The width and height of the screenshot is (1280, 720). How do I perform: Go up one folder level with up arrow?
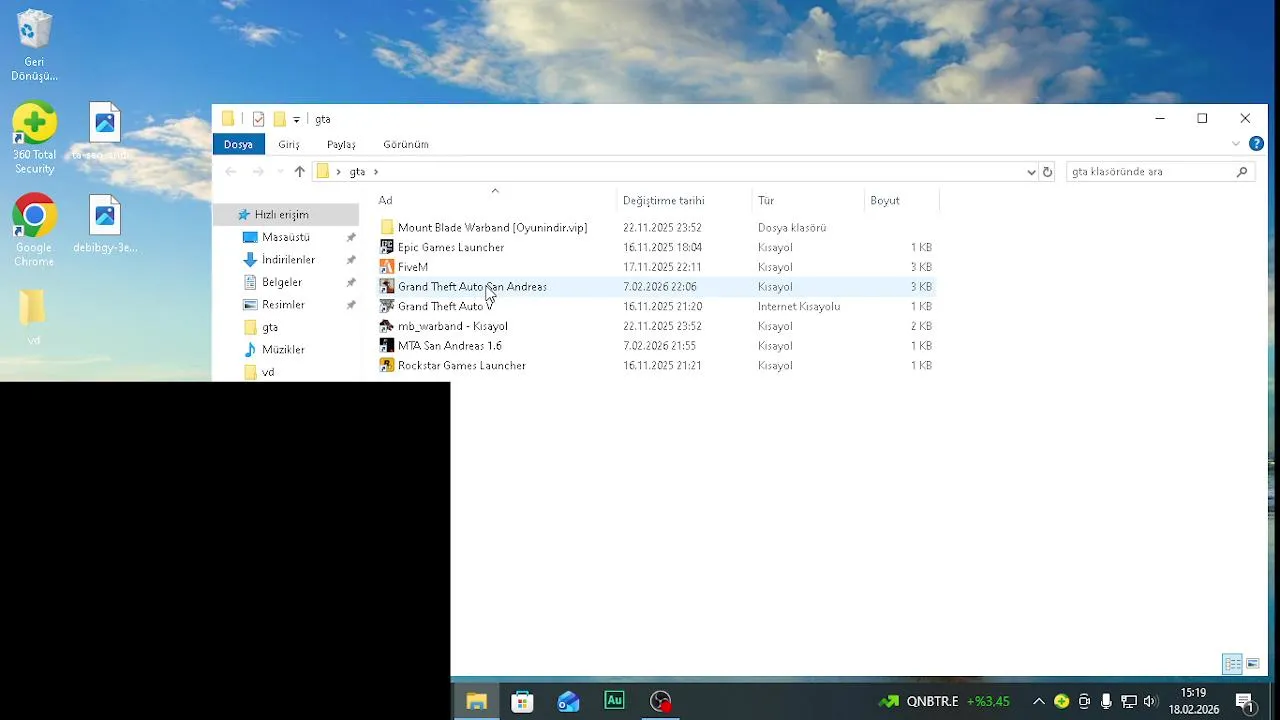click(x=299, y=172)
